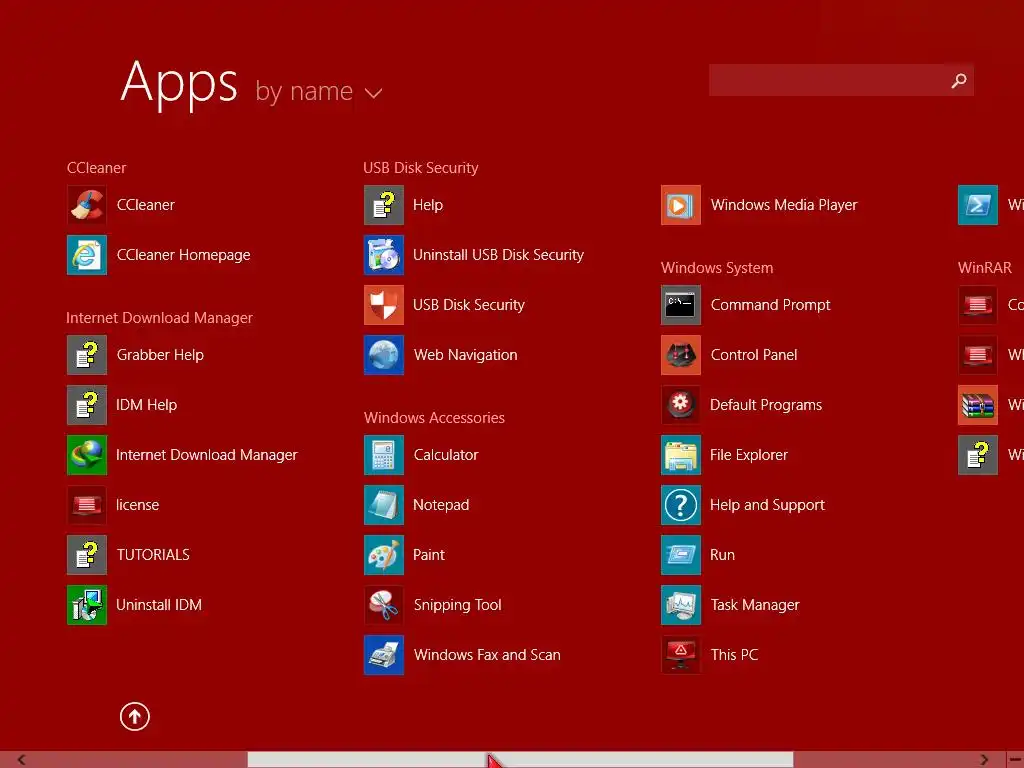Click the horizontal scrollbar thumb
The image size is (1024, 768).
520,760
